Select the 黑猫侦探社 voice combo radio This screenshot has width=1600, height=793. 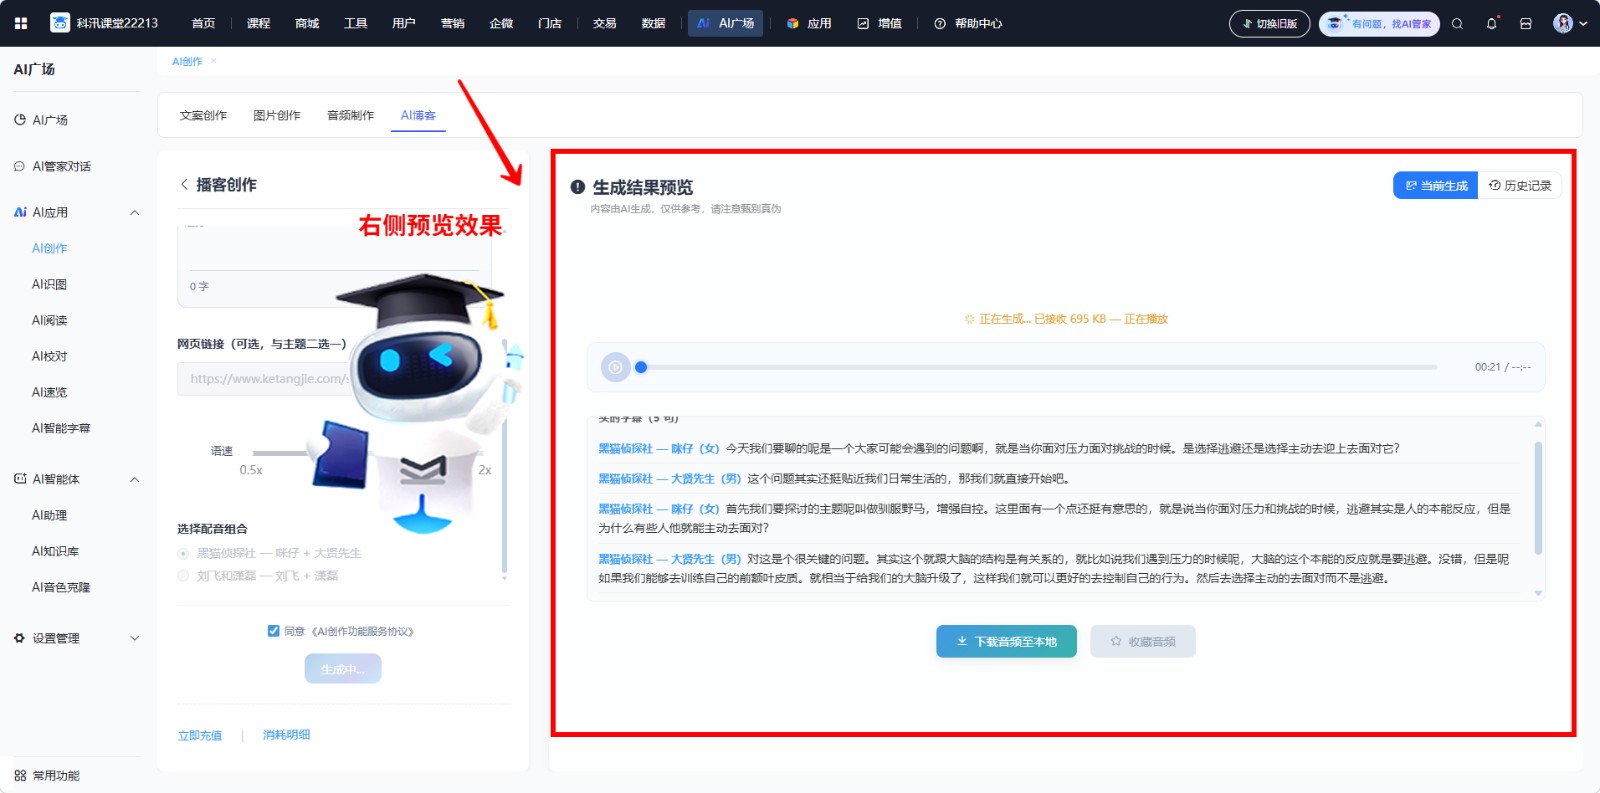[x=183, y=553]
